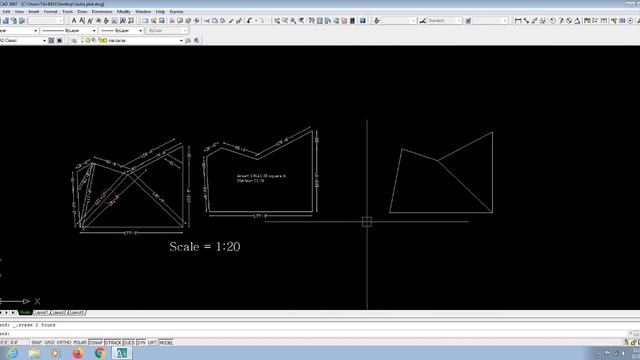Image resolution: width=640 pixels, height=360 pixels.
Task: Open File Explorer from taskbar
Action: coord(34,353)
